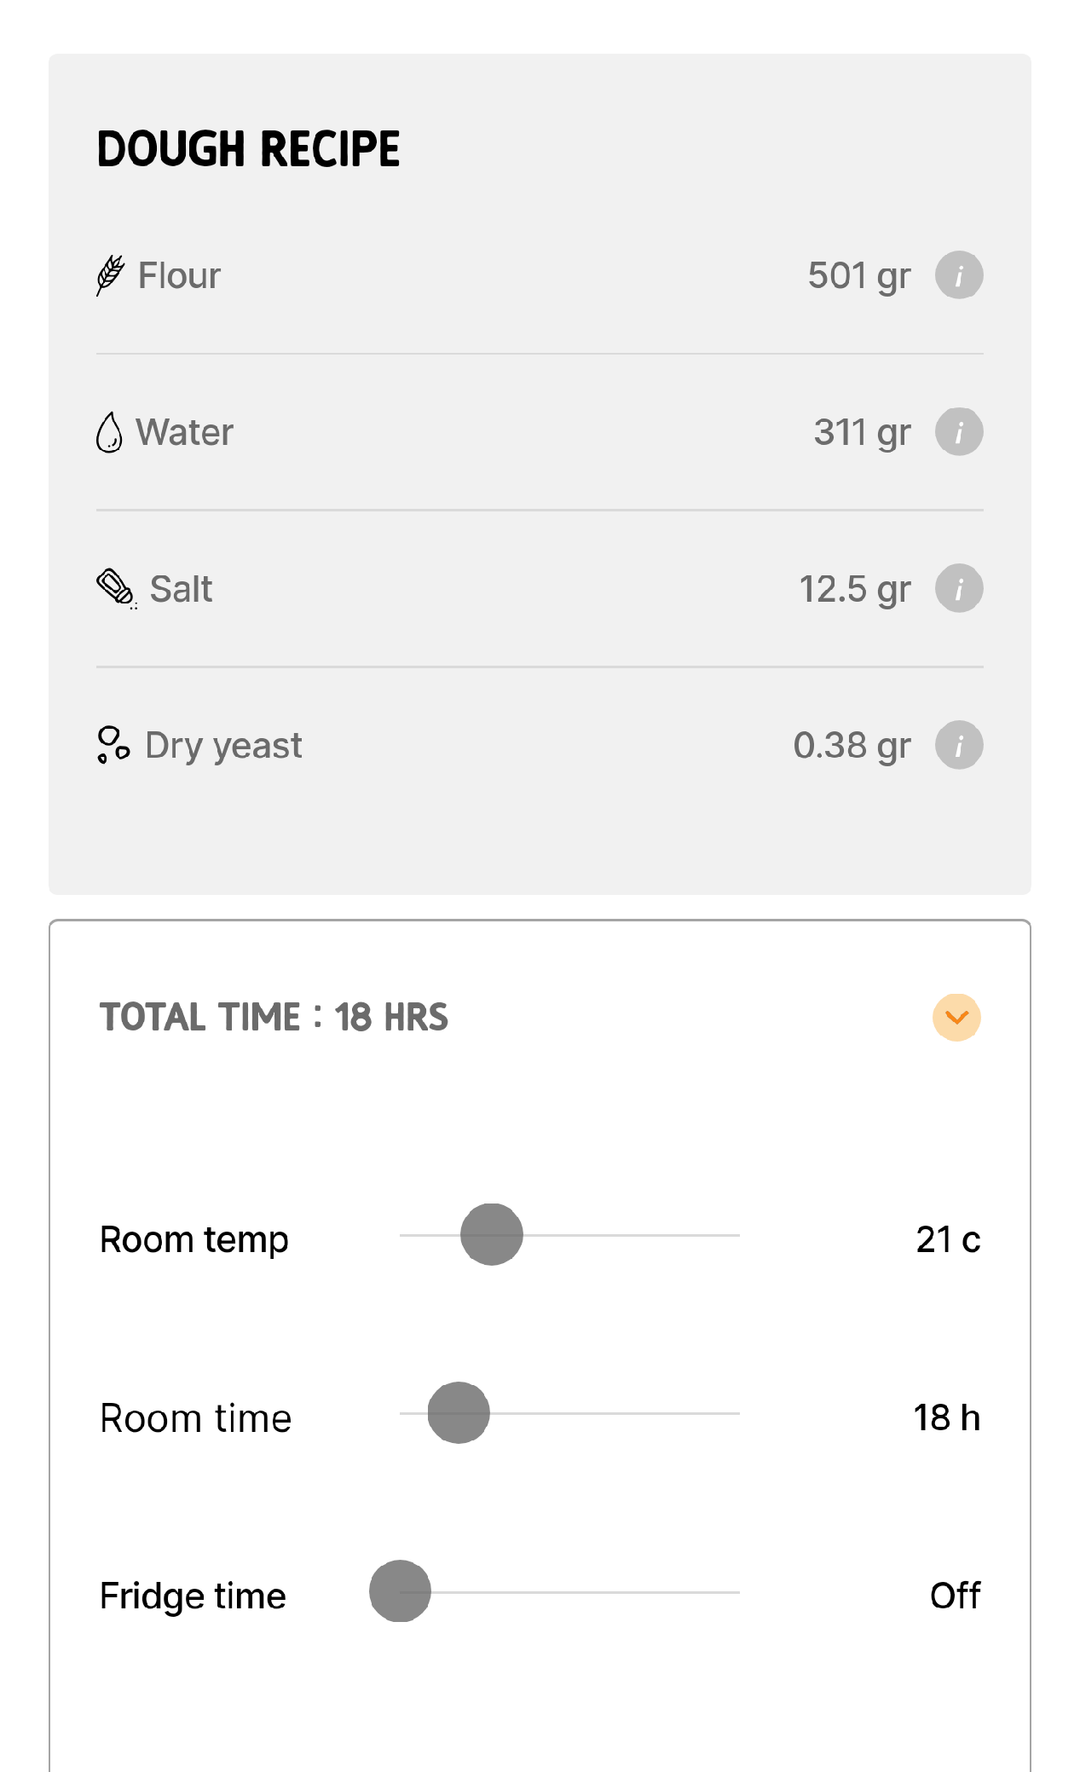Click the info icon next to Flour
Screen dimensions: 1080x1772
click(959, 275)
